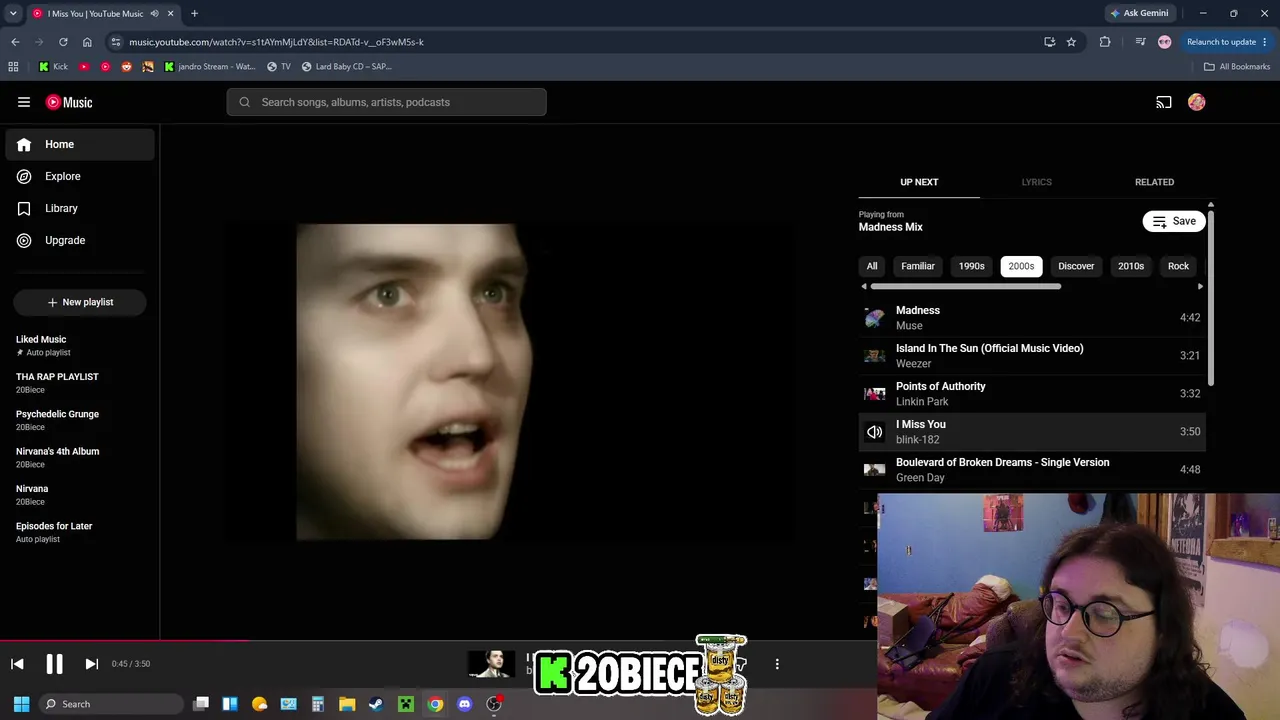Open the YouTube Music account avatar menu
Screen dimensions: 1280x720
point(1197,102)
